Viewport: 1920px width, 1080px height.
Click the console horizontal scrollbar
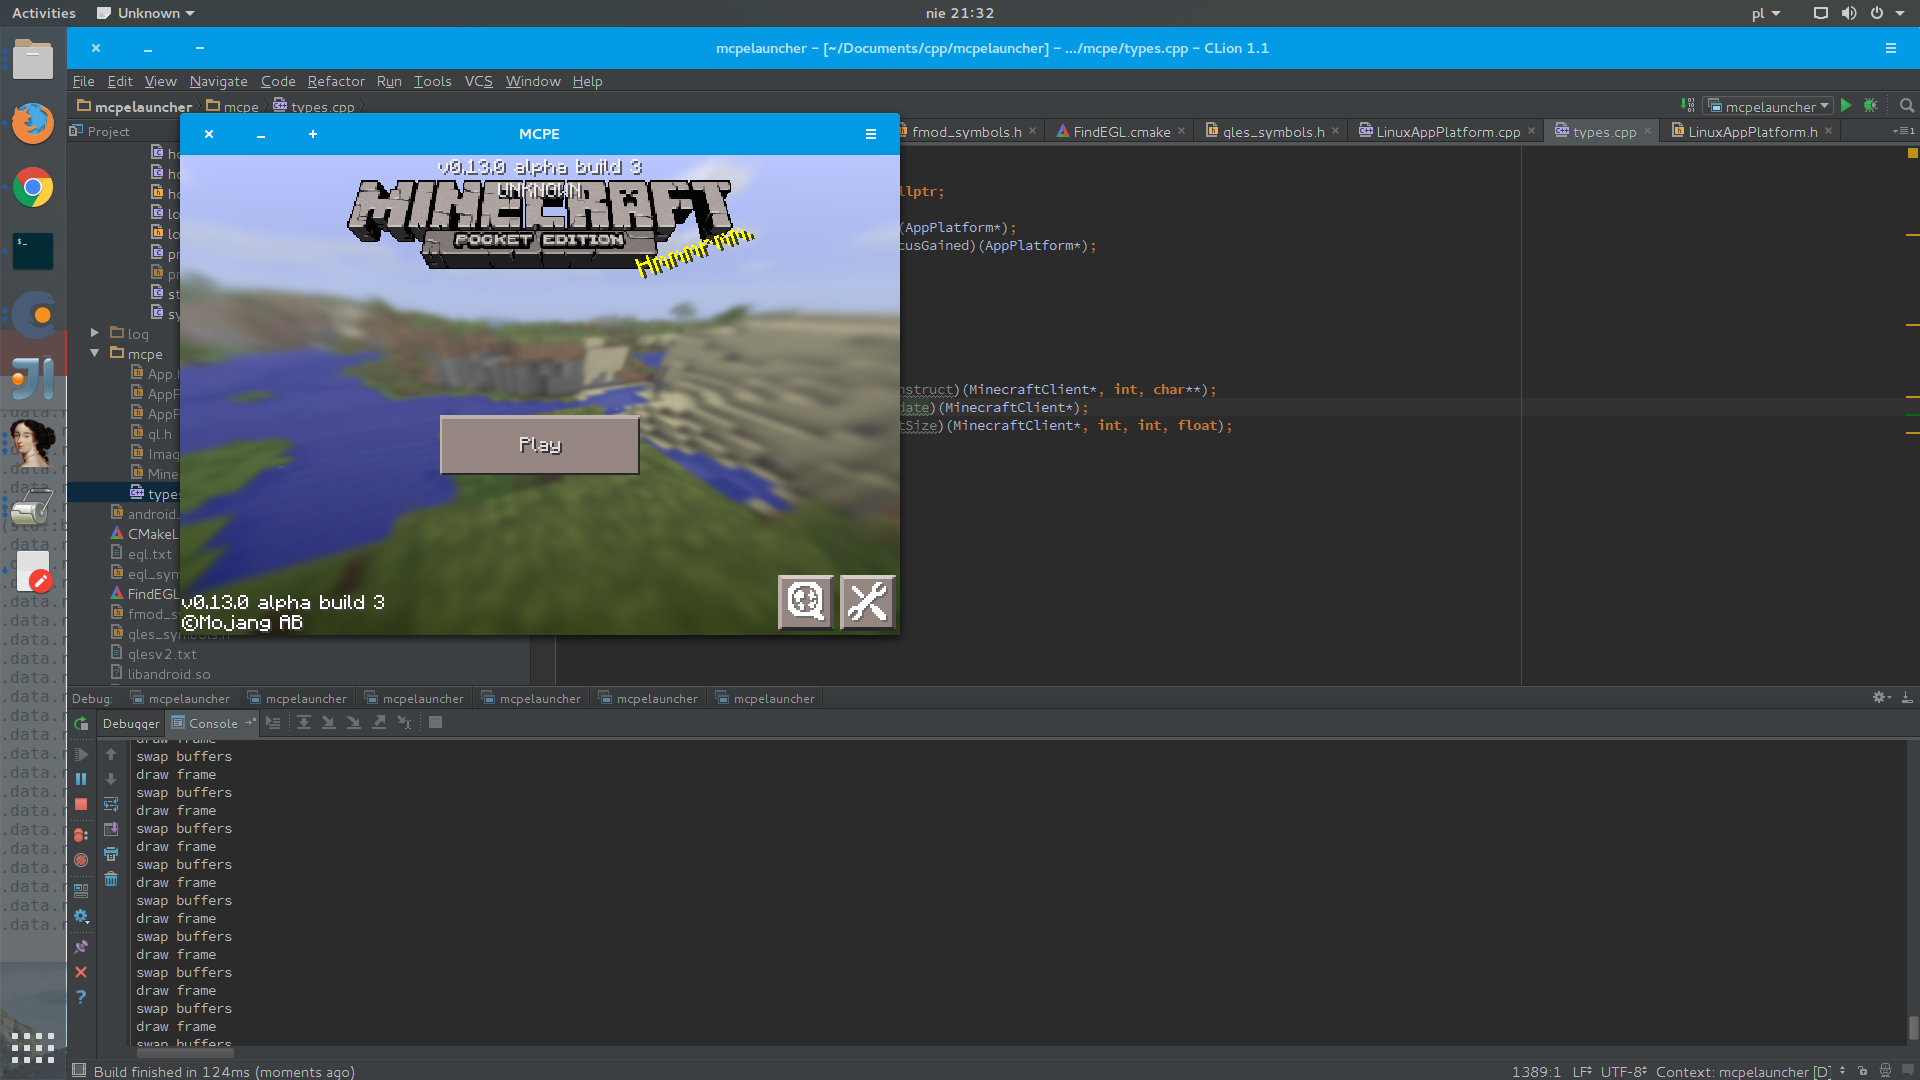coord(185,1052)
